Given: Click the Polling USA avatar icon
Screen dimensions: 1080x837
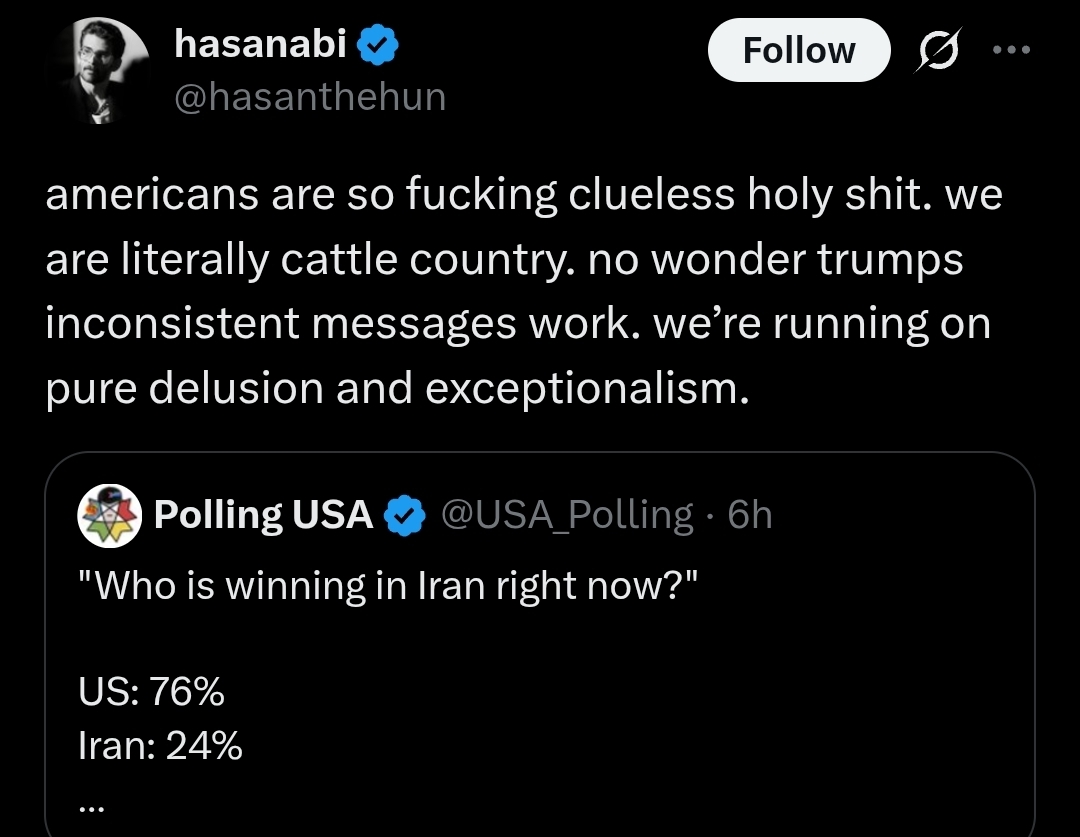Looking at the screenshot, I should click(108, 515).
